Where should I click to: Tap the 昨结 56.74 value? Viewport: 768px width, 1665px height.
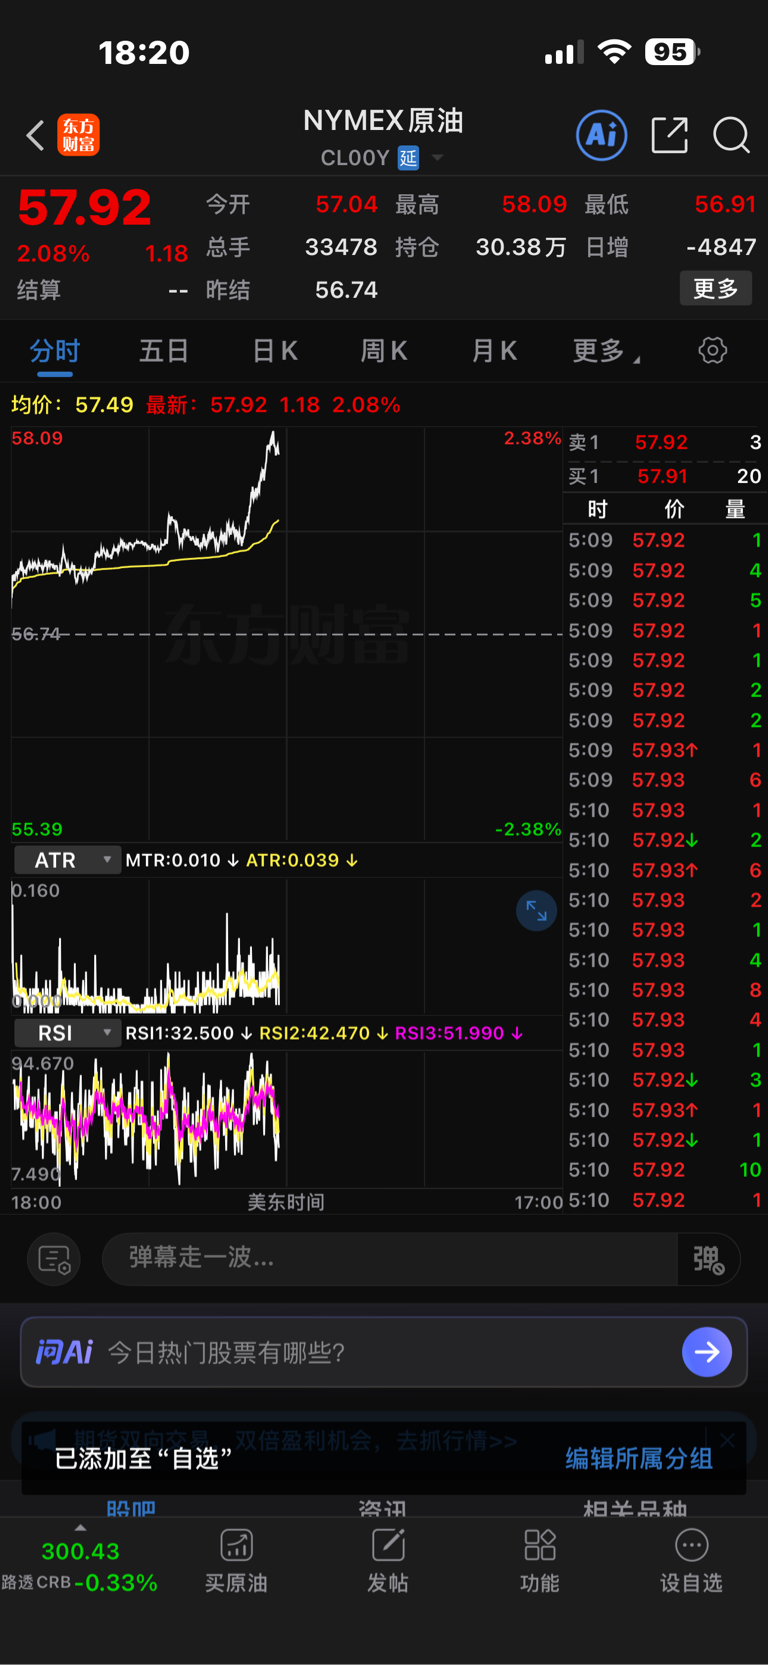pos(346,290)
